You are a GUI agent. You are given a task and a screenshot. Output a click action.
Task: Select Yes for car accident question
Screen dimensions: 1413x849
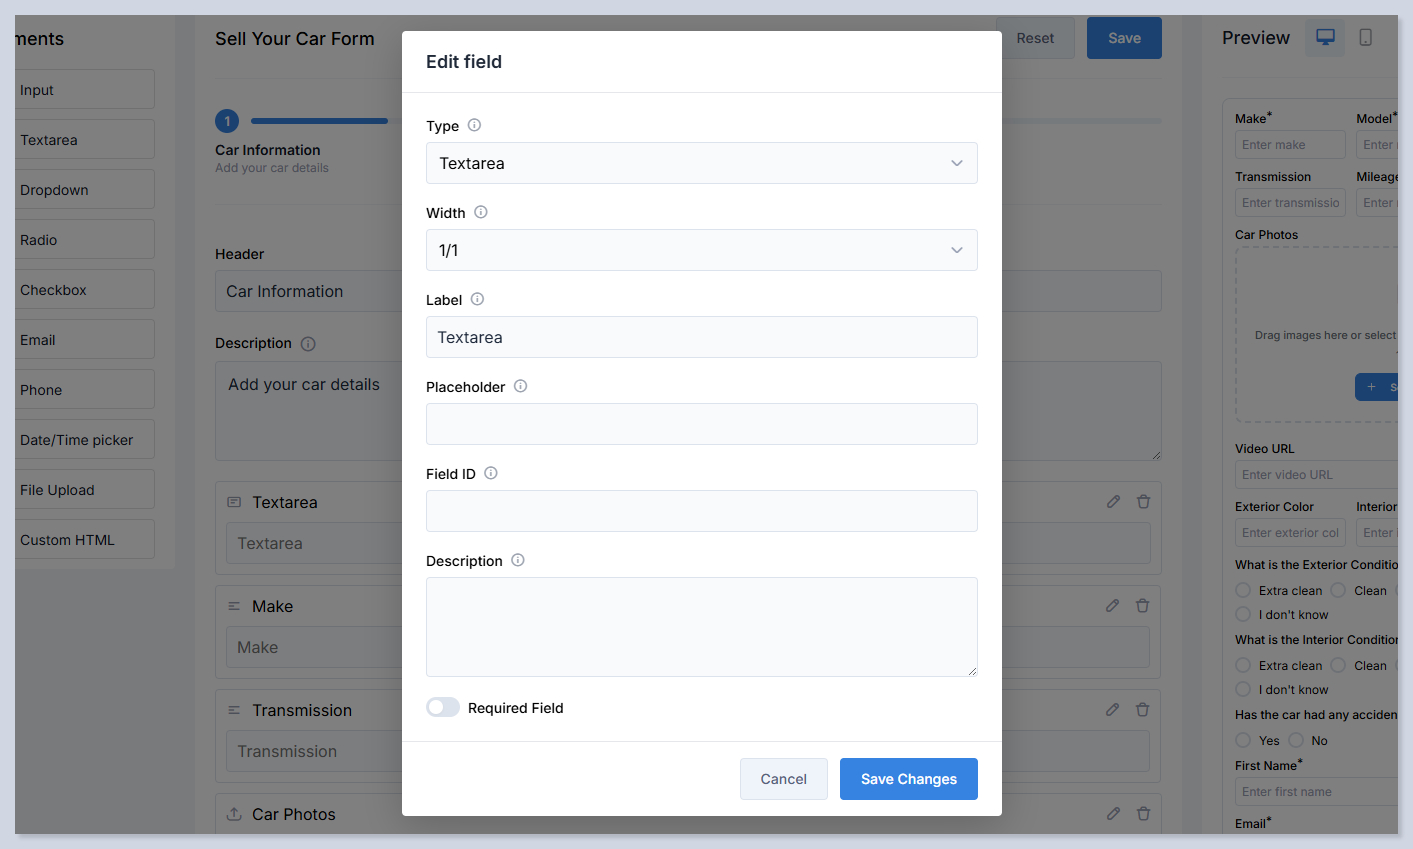pos(1243,740)
